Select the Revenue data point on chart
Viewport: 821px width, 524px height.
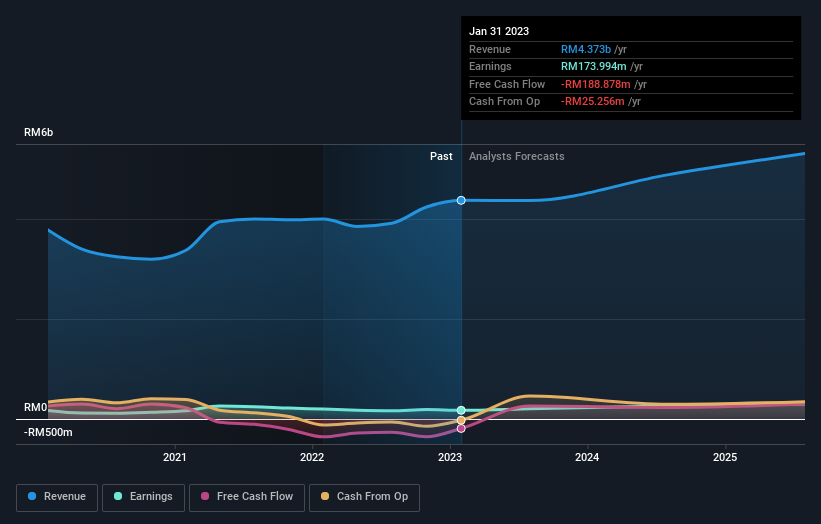point(461,200)
